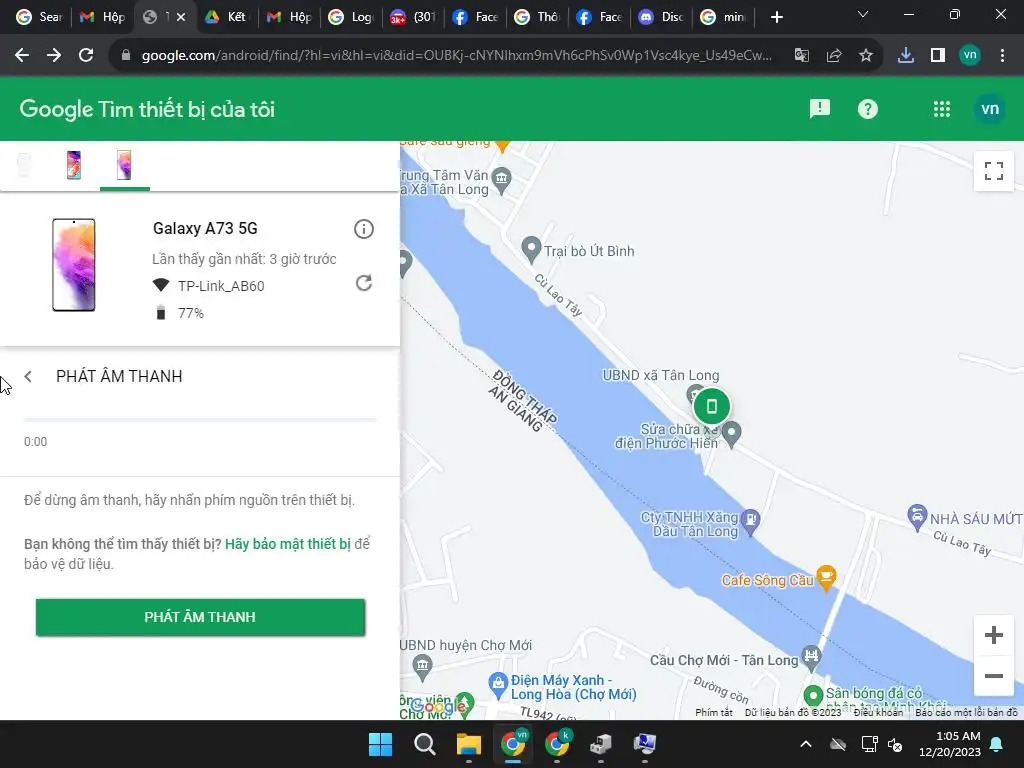Viewport: 1024px width, 768px height.
Task: Send feedback via exclamation speech bubble icon
Action: [x=820, y=108]
